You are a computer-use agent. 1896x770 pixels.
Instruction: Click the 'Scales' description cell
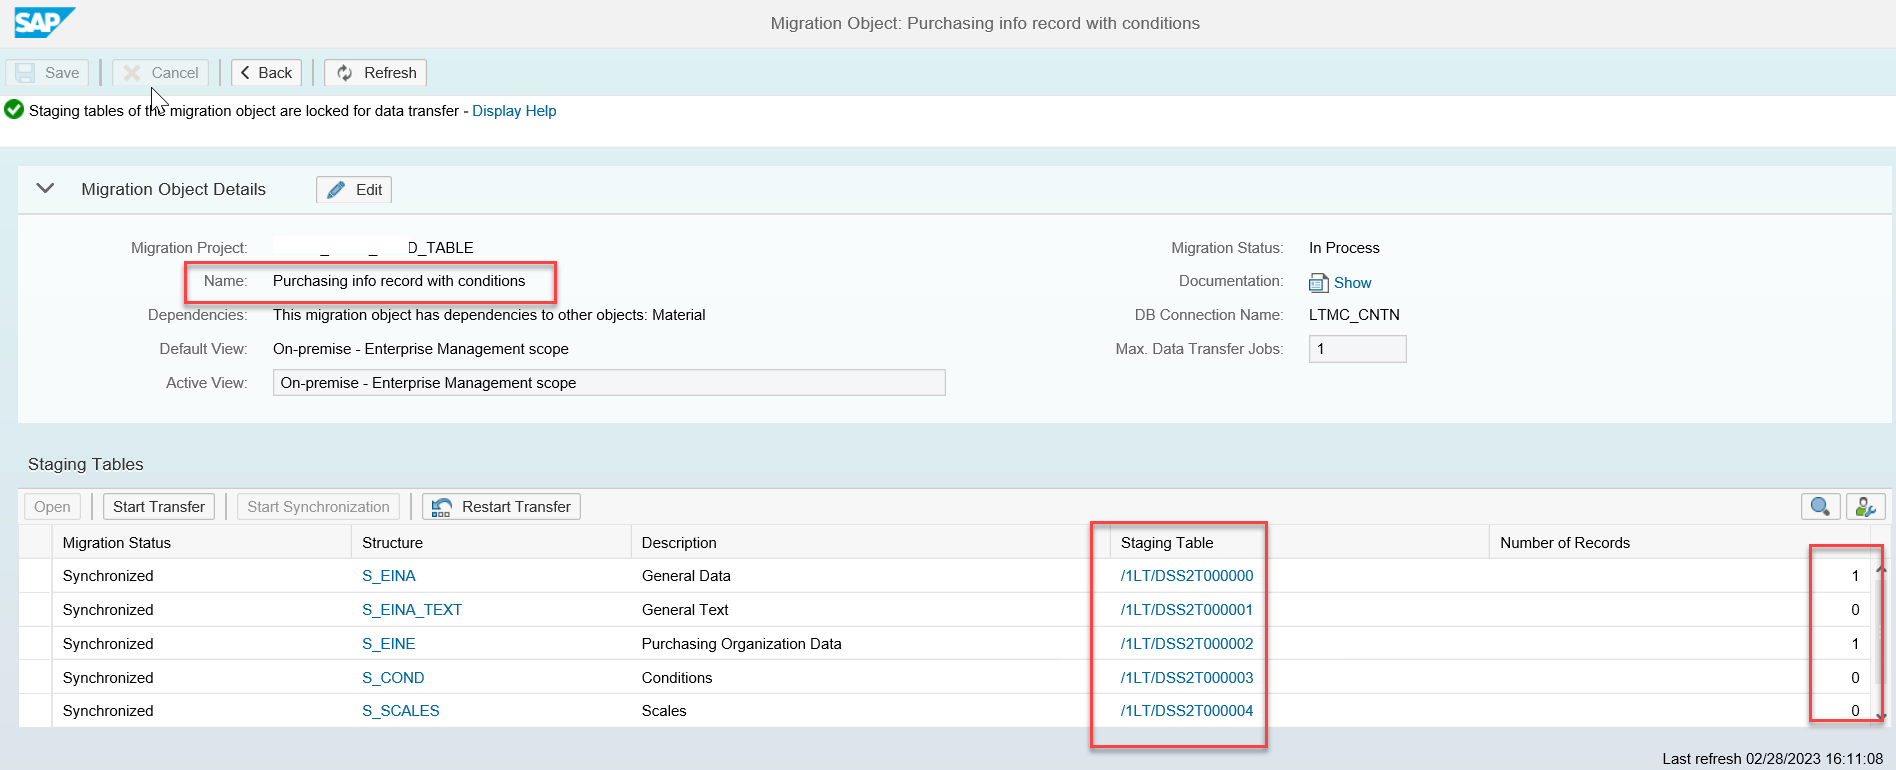pos(664,711)
